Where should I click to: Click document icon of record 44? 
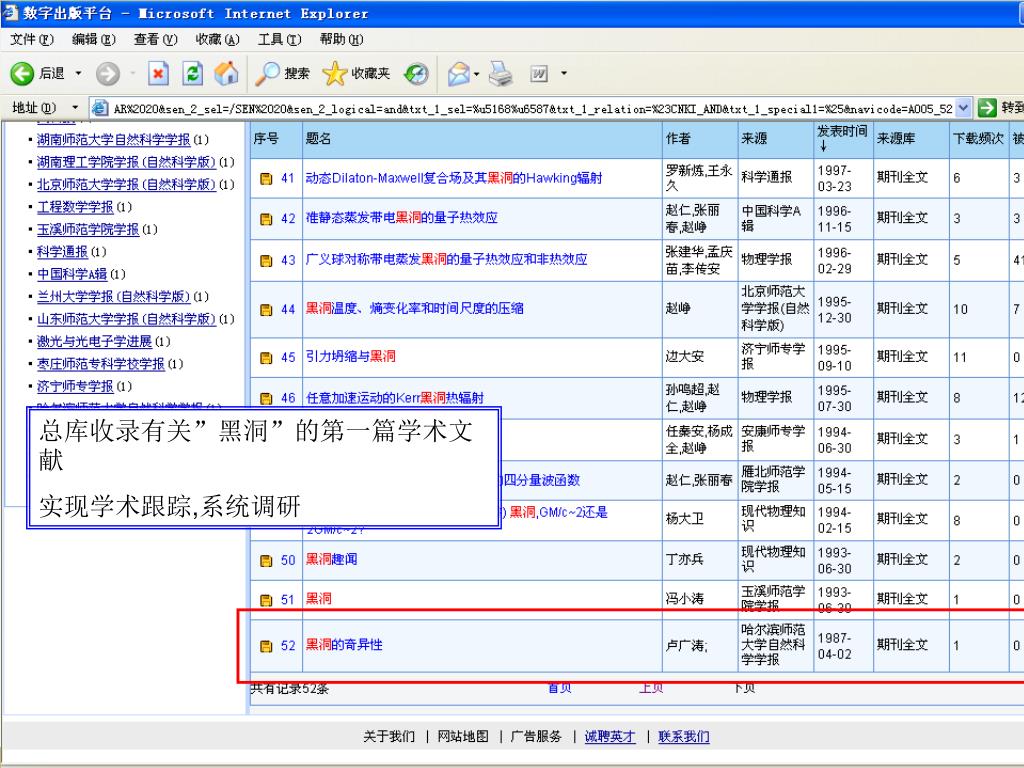[266, 310]
